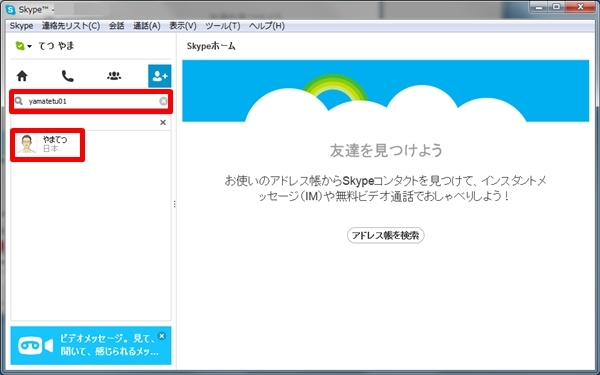The image size is (600, 375).
Task: Click the Skype logo in title bar
Action: coord(11,10)
